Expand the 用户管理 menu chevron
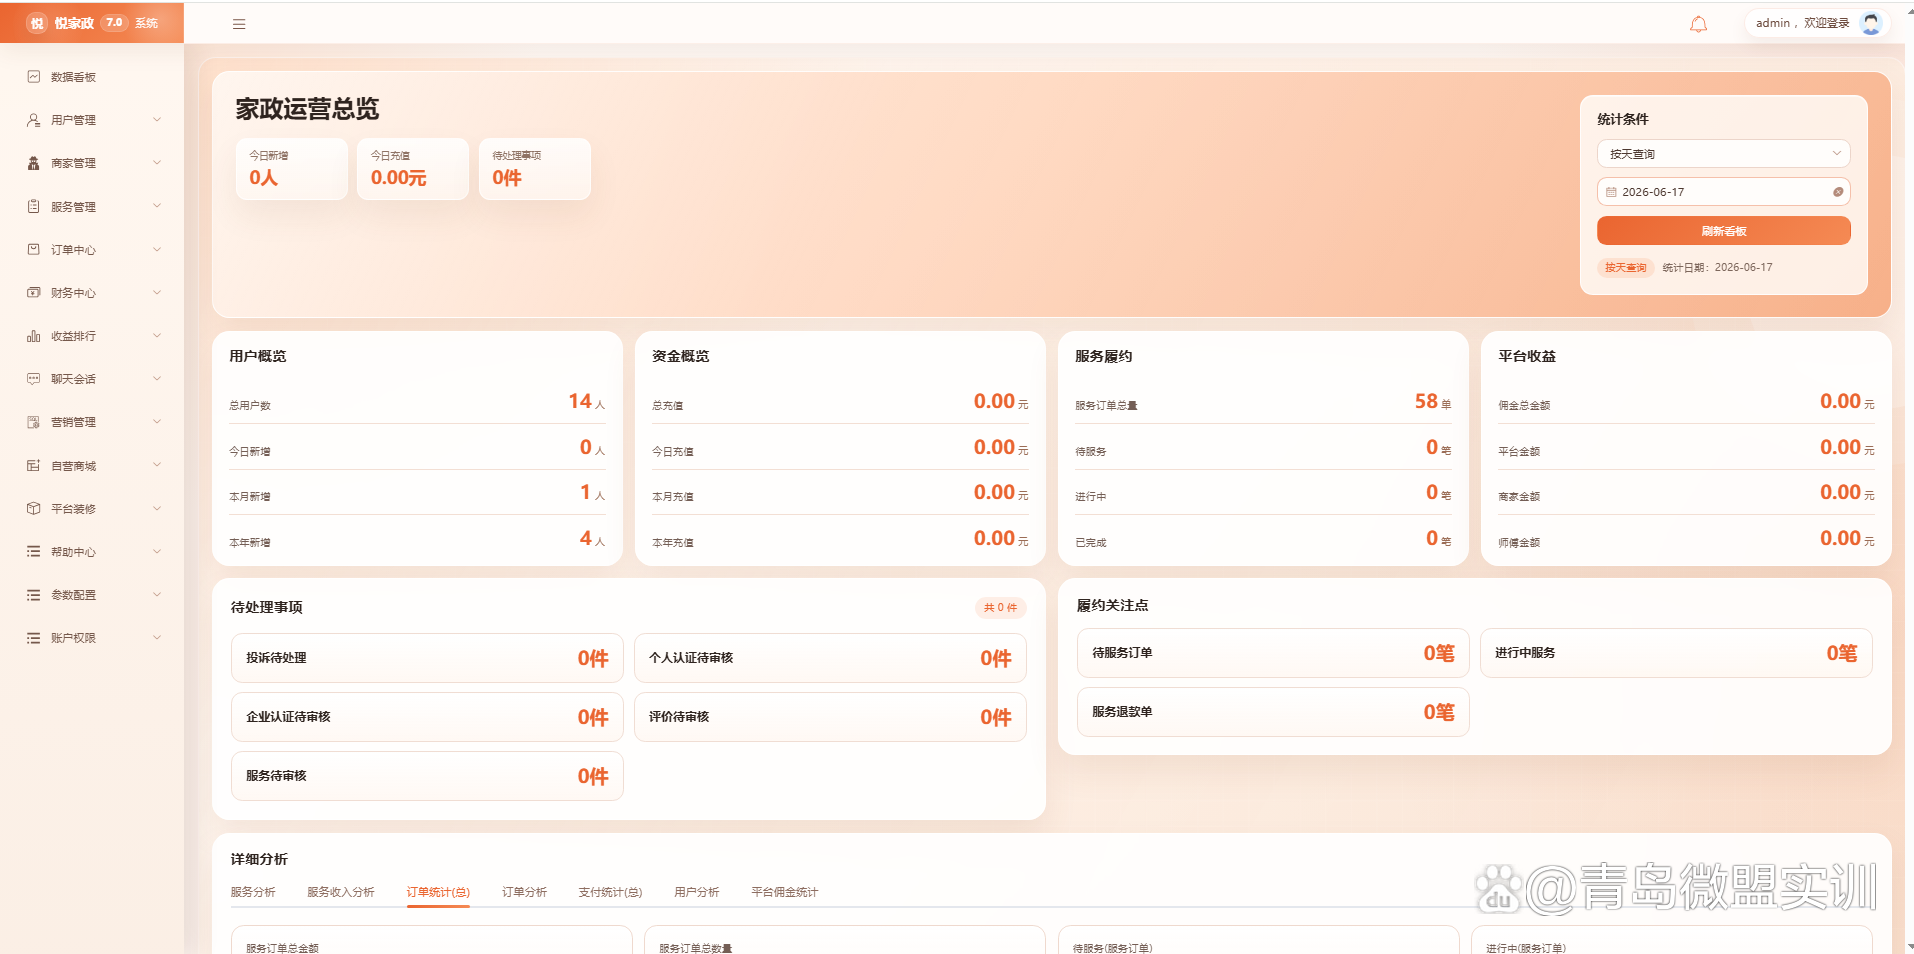 tap(157, 120)
